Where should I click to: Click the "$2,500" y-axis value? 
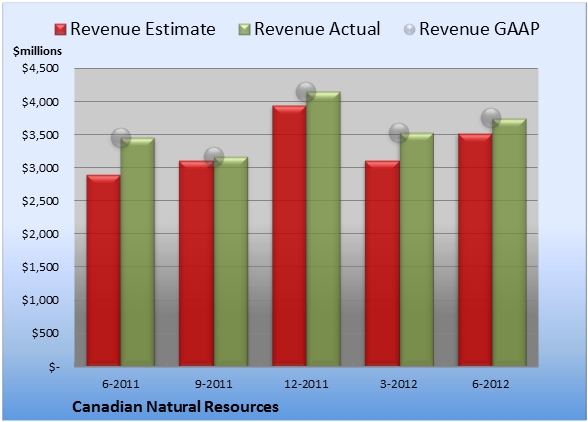(x=40, y=201)
